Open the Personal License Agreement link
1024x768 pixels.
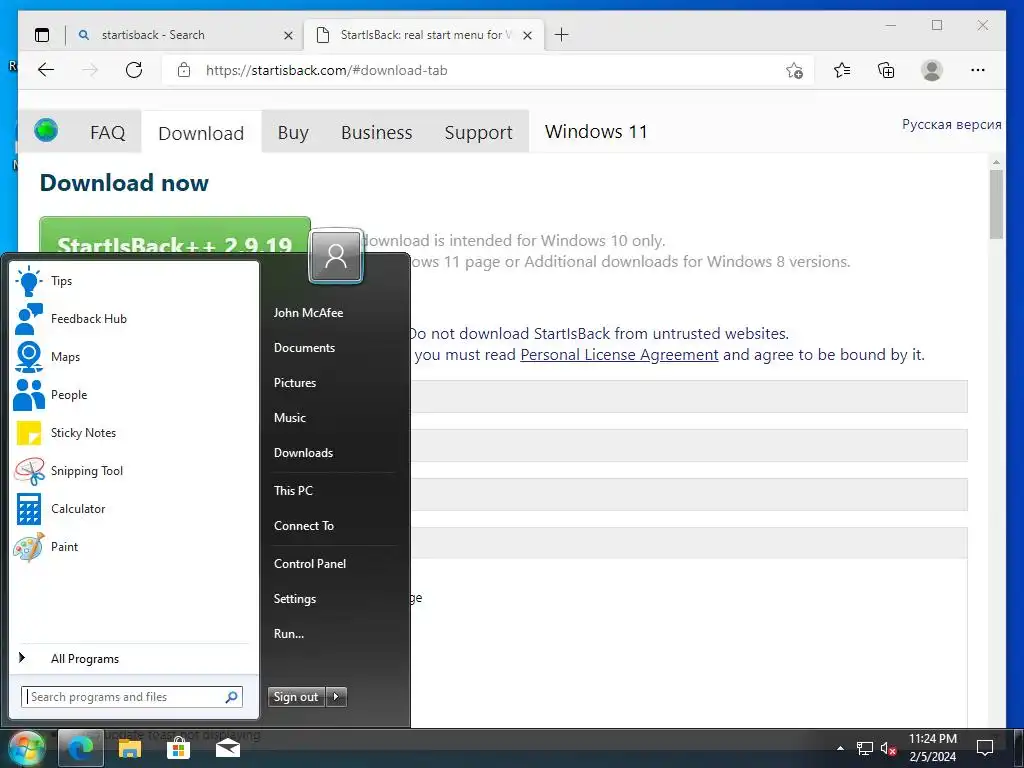click(x=619, y=355)
